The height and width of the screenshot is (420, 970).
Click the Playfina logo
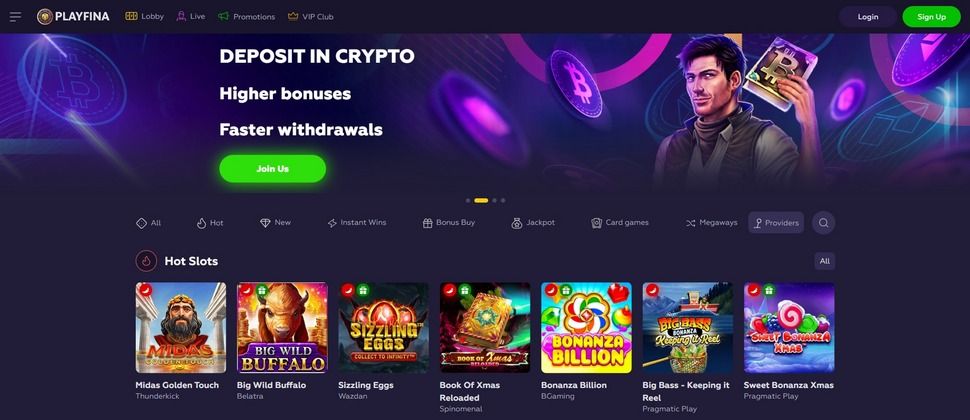click(x=73, y=17)
